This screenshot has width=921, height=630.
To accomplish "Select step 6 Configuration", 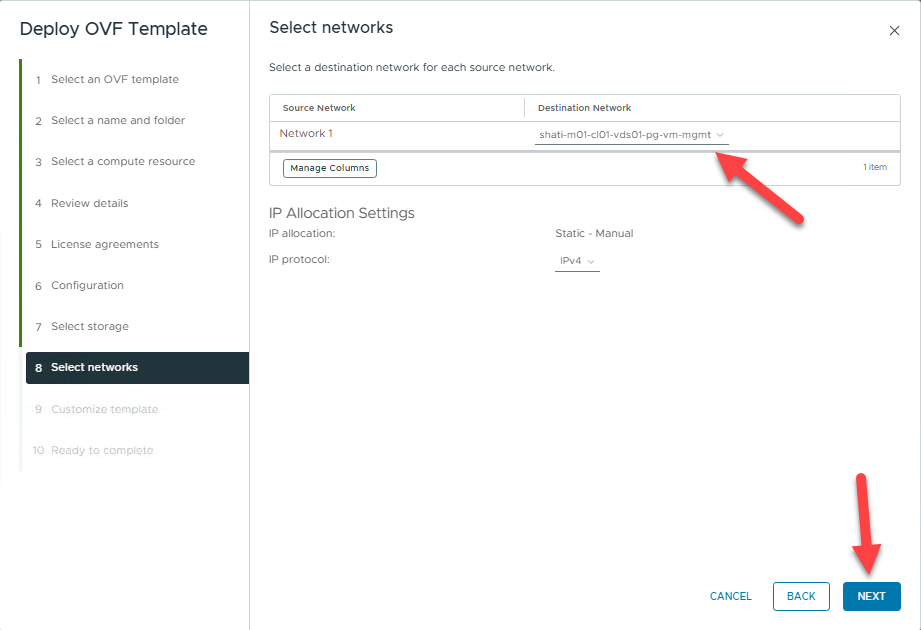I will pyautogui.click(x=87, y=286).
